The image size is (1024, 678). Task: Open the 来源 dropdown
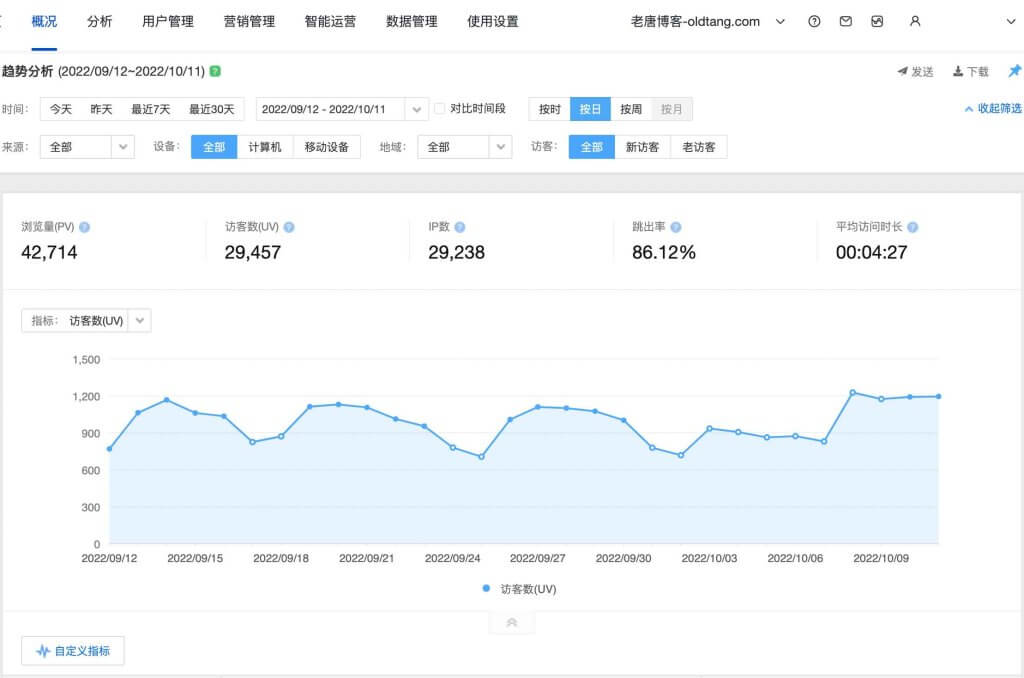(87, 147)
